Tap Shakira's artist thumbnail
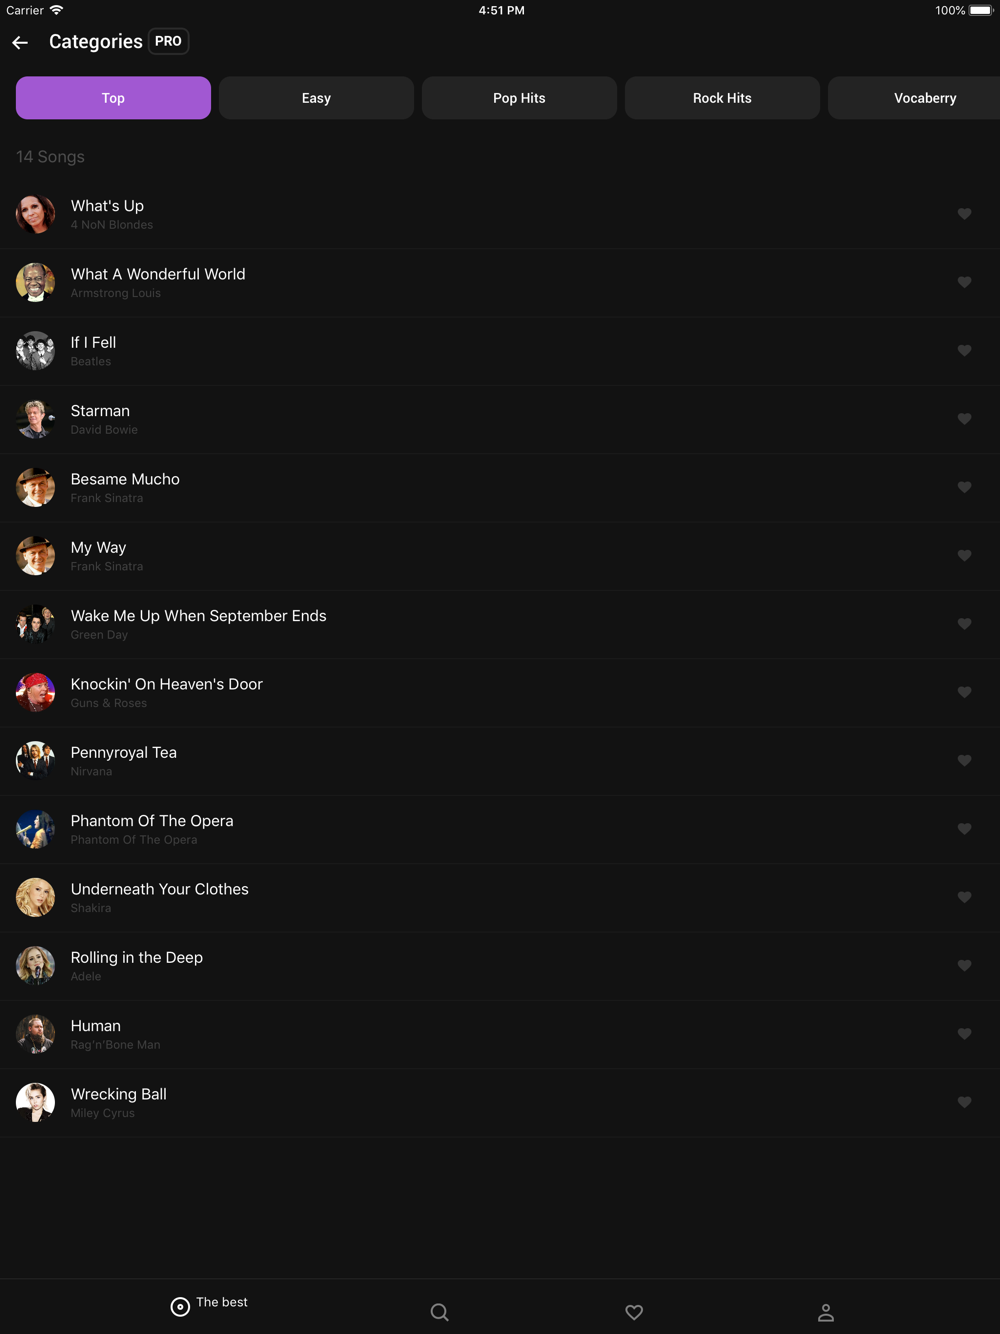Screen dimensions: 1000x1334 pos(35,897)
